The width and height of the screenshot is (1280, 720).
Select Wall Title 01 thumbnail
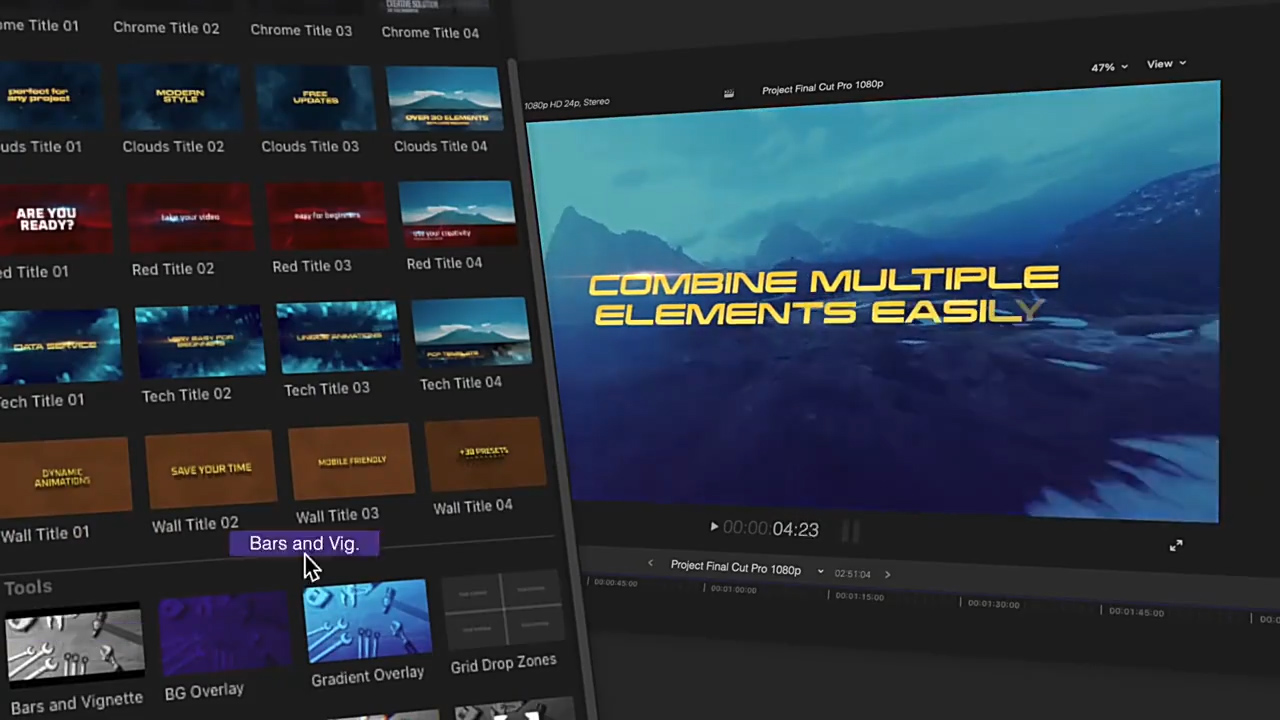pyautogui.click(x=66, y=479)
